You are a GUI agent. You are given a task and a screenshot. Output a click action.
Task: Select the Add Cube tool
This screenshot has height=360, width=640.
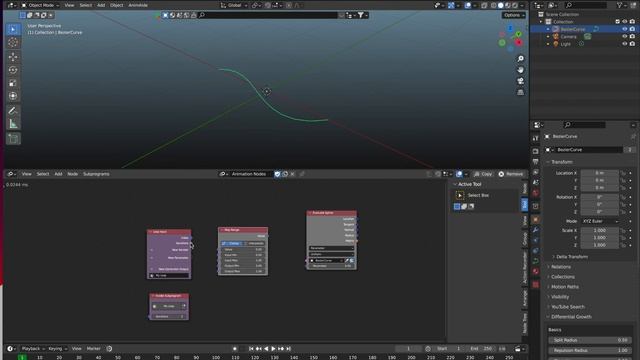click(13, 139)
